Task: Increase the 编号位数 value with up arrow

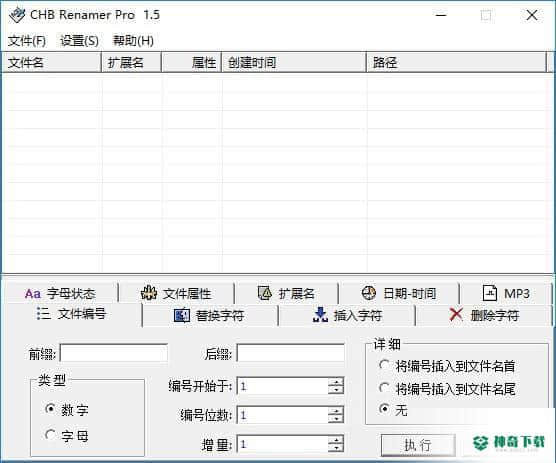Action: click(336, 411)
